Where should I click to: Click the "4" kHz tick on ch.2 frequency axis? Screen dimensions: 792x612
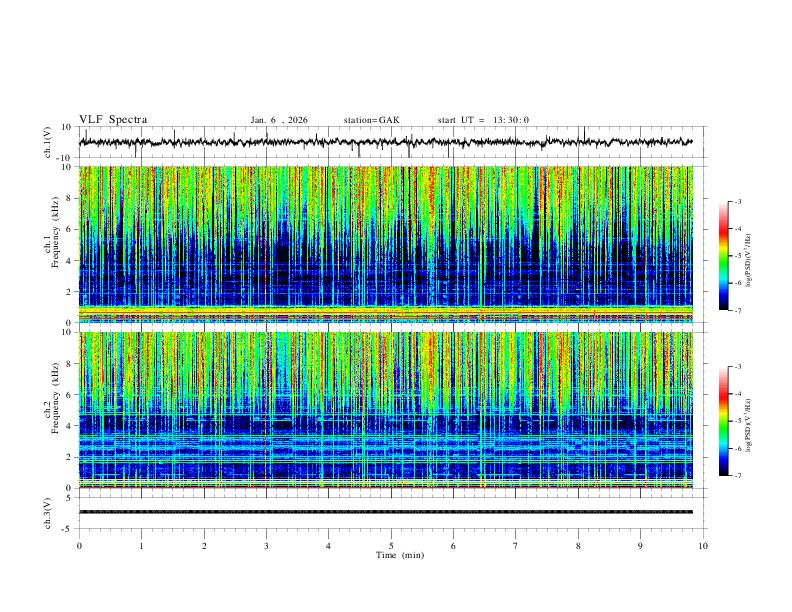point(69,426)
